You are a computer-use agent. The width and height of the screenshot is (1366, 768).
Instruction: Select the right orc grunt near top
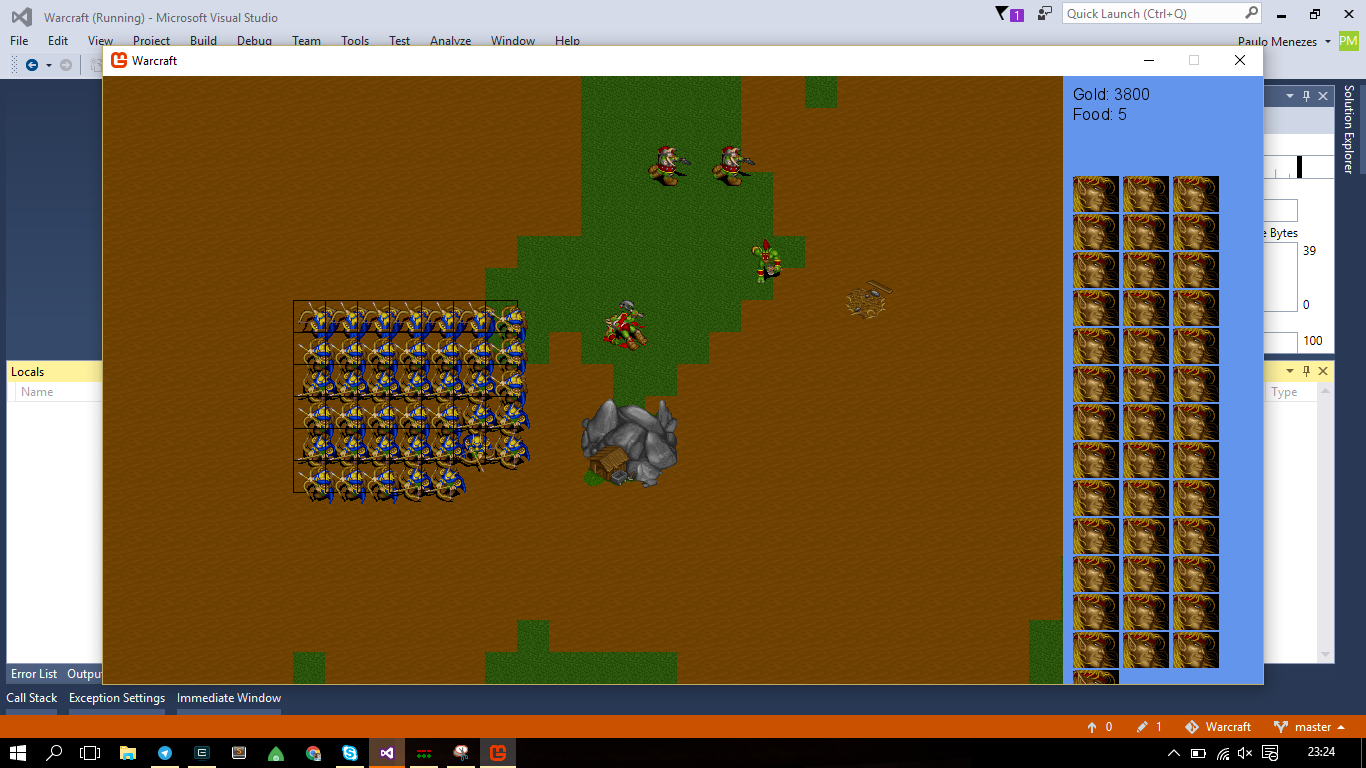pos(732,165)
